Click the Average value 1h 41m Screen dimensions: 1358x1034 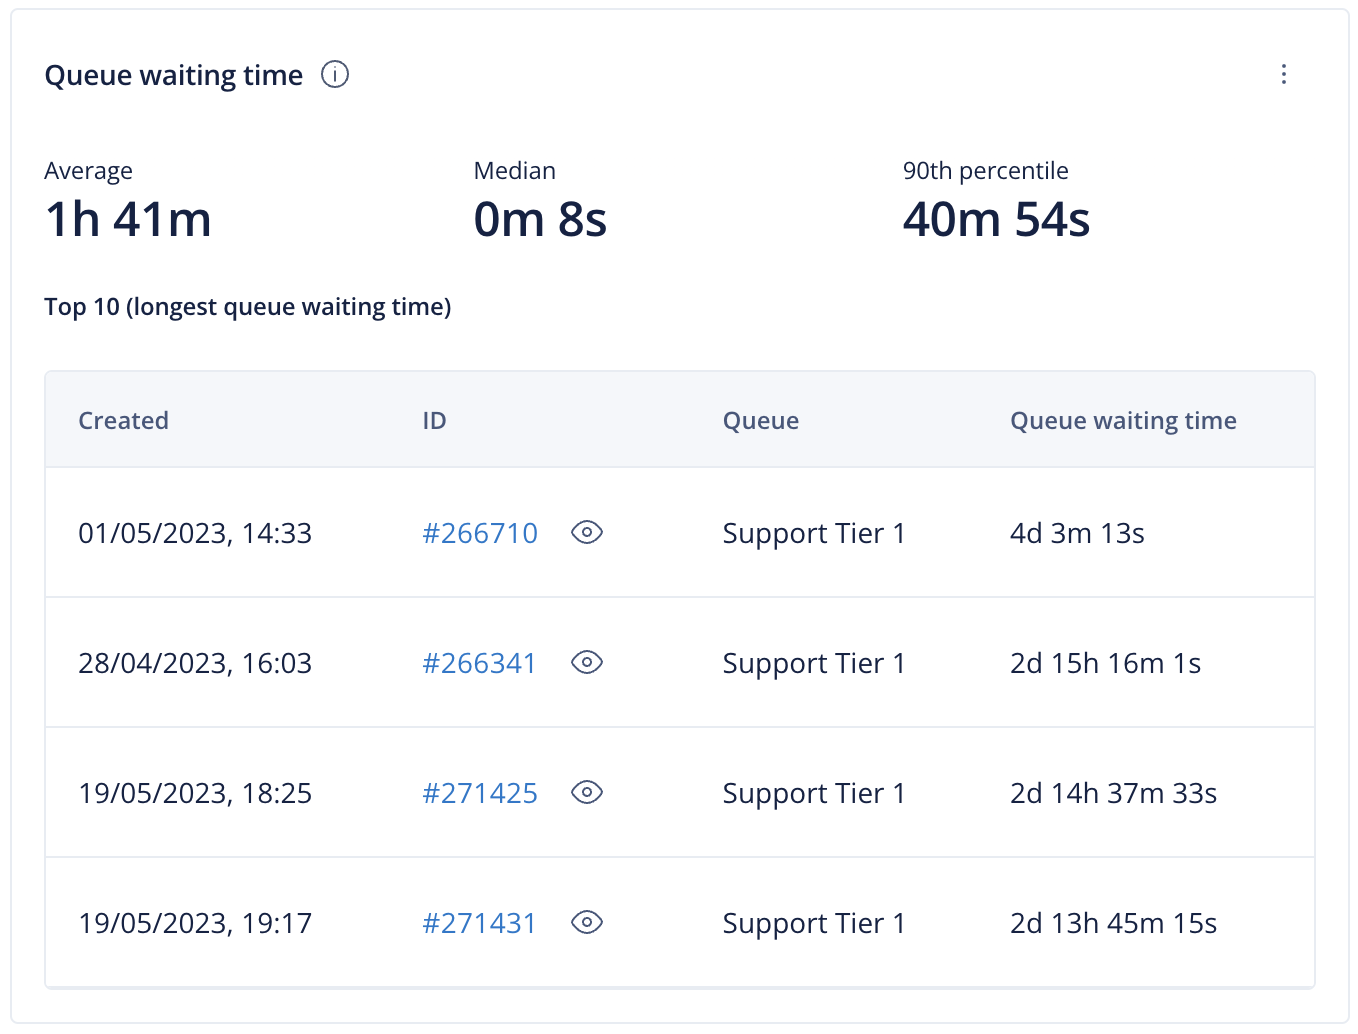pos(129,220)
